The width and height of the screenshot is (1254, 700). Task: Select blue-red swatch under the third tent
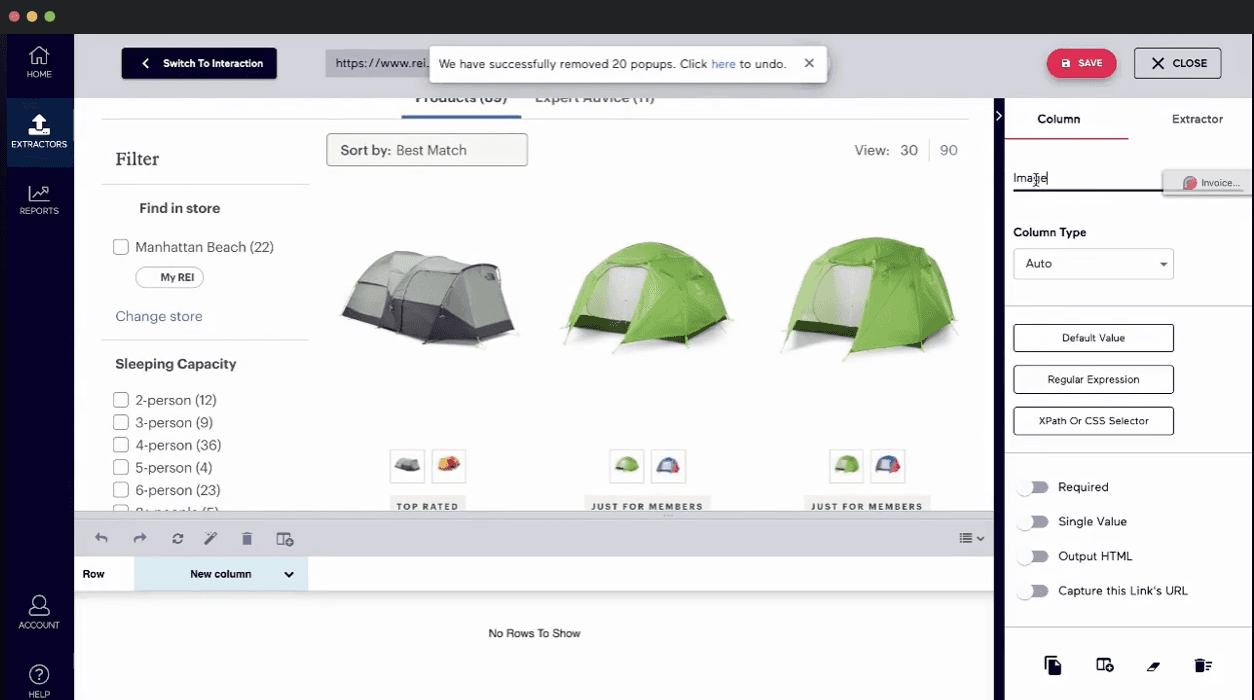point(888,465)
